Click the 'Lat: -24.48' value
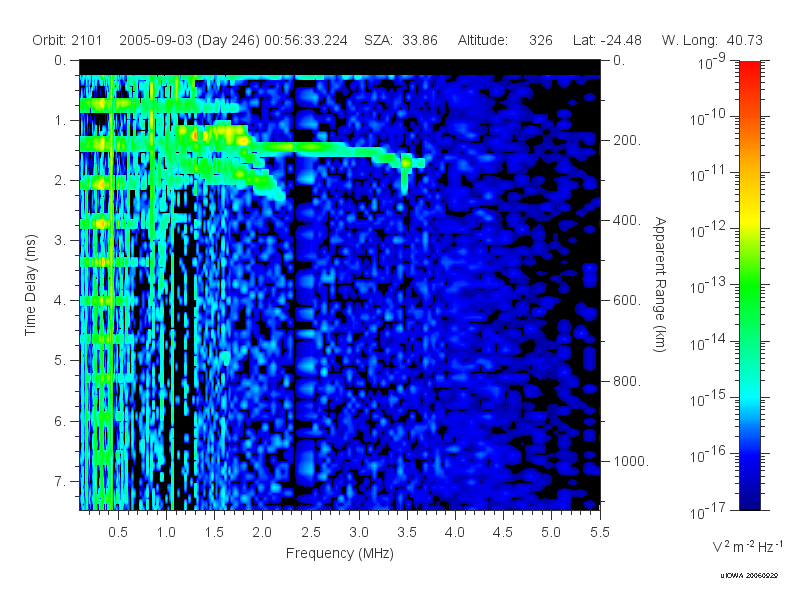The width and height of the screenshot is (800, 600). [607, 40]
